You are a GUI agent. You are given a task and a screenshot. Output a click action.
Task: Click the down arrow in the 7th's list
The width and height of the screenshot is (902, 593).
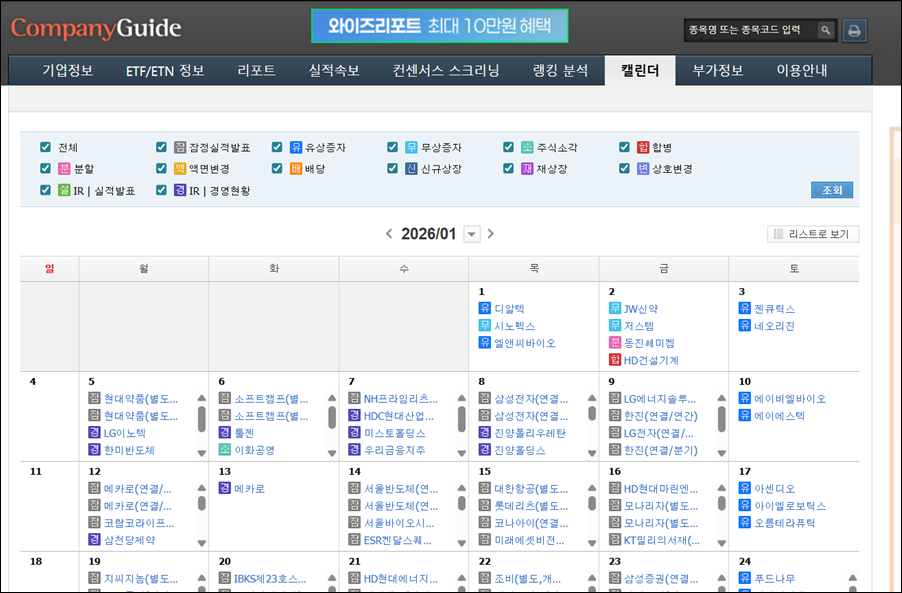(462, 453)
